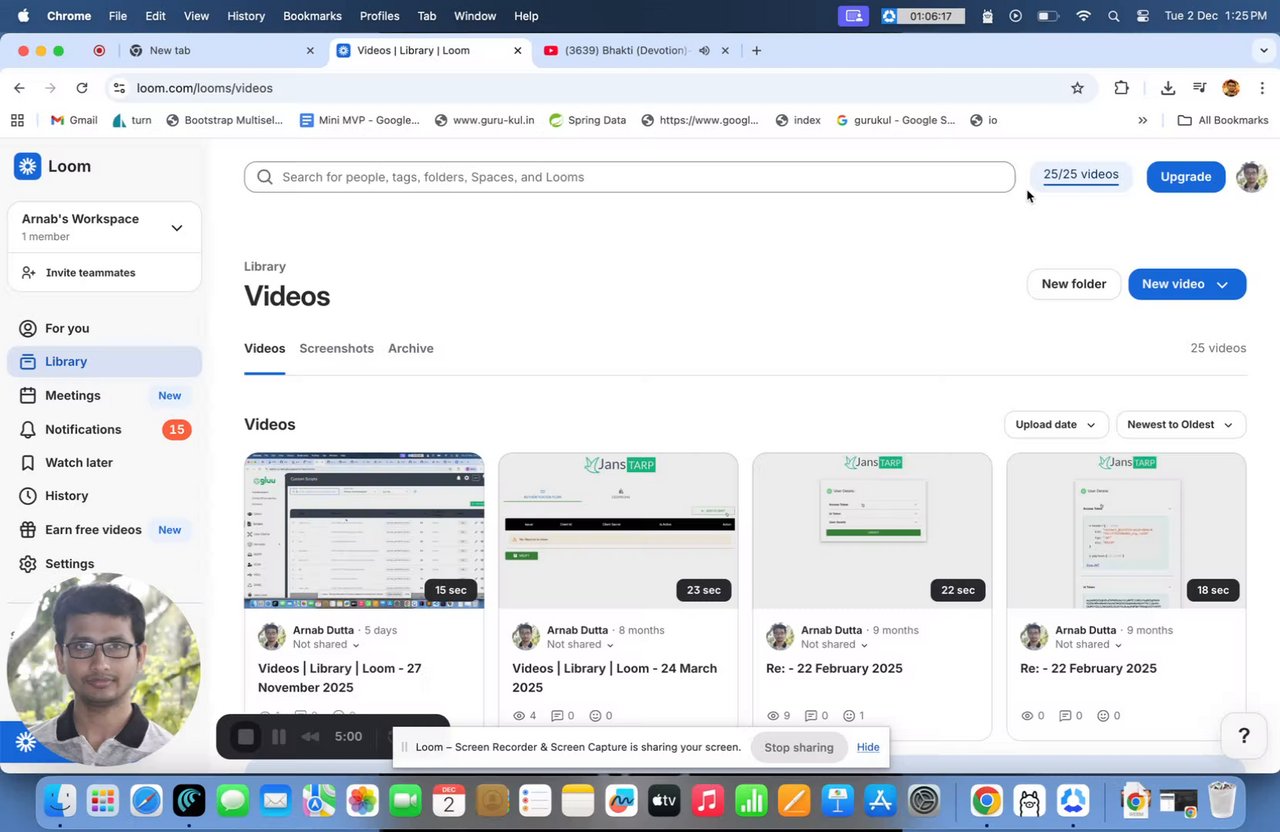Click the 25/25 videos usage indicator
This screenshot has width=1280, height=832.
[1081, 175]
